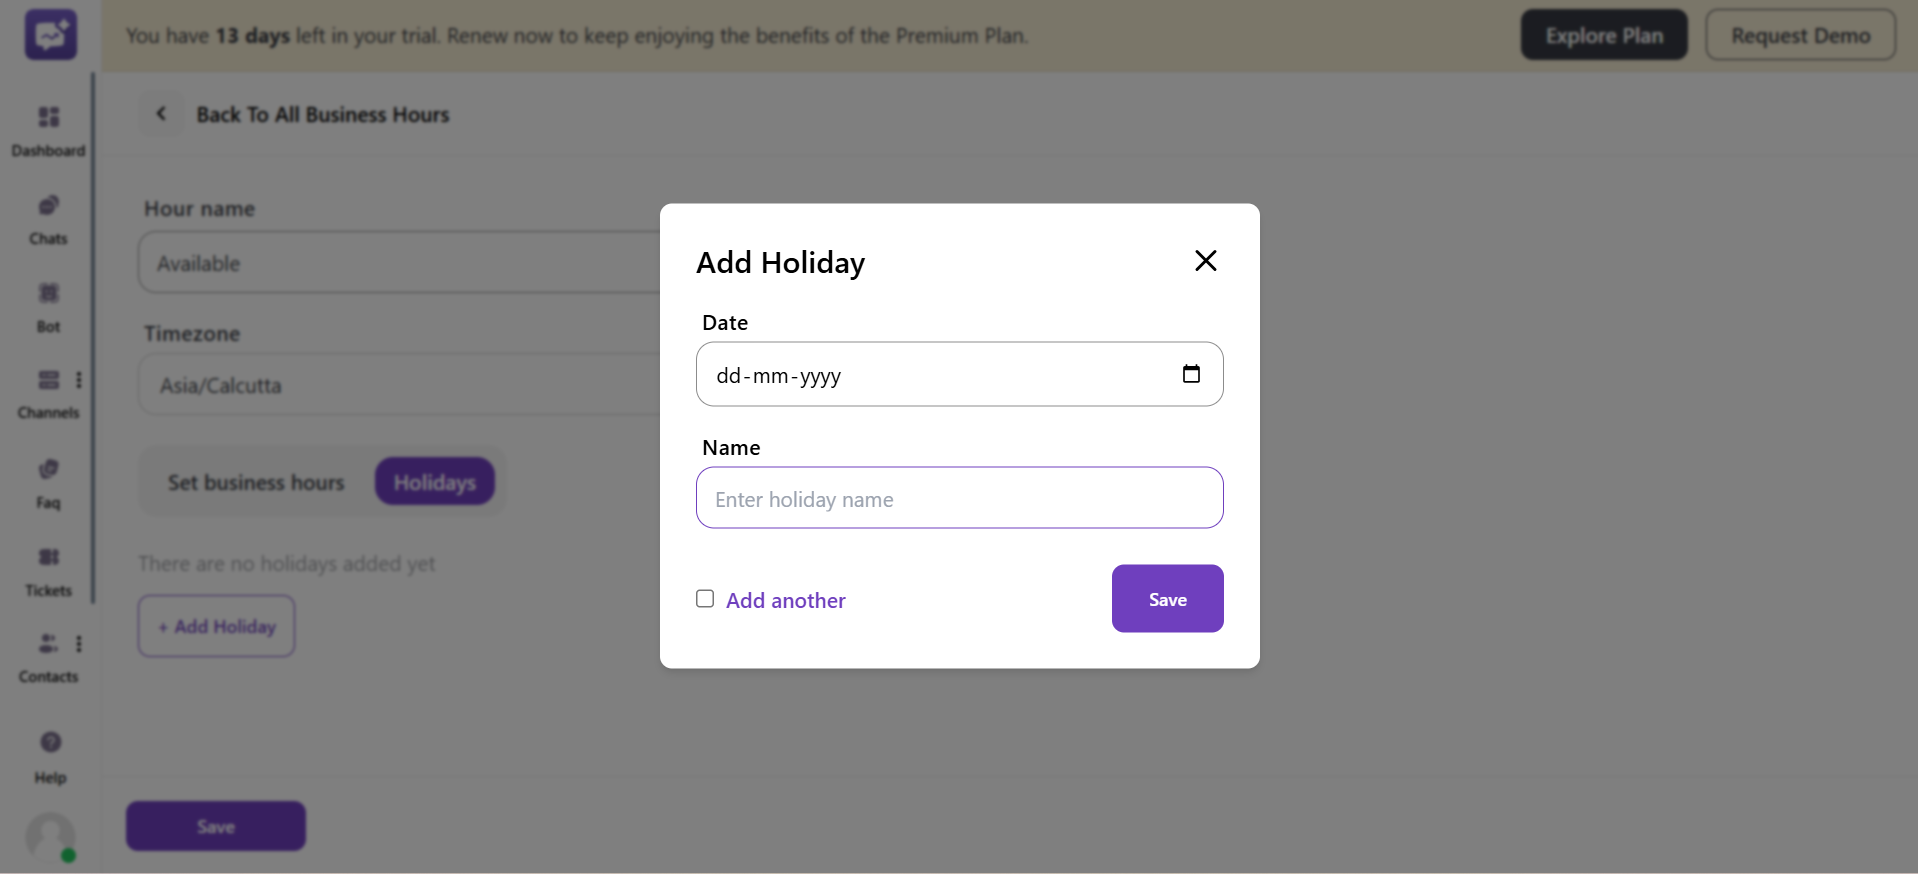This screenshot has height=874, width=1918.
Task: Open the Faq section
Action: [48, 478]
